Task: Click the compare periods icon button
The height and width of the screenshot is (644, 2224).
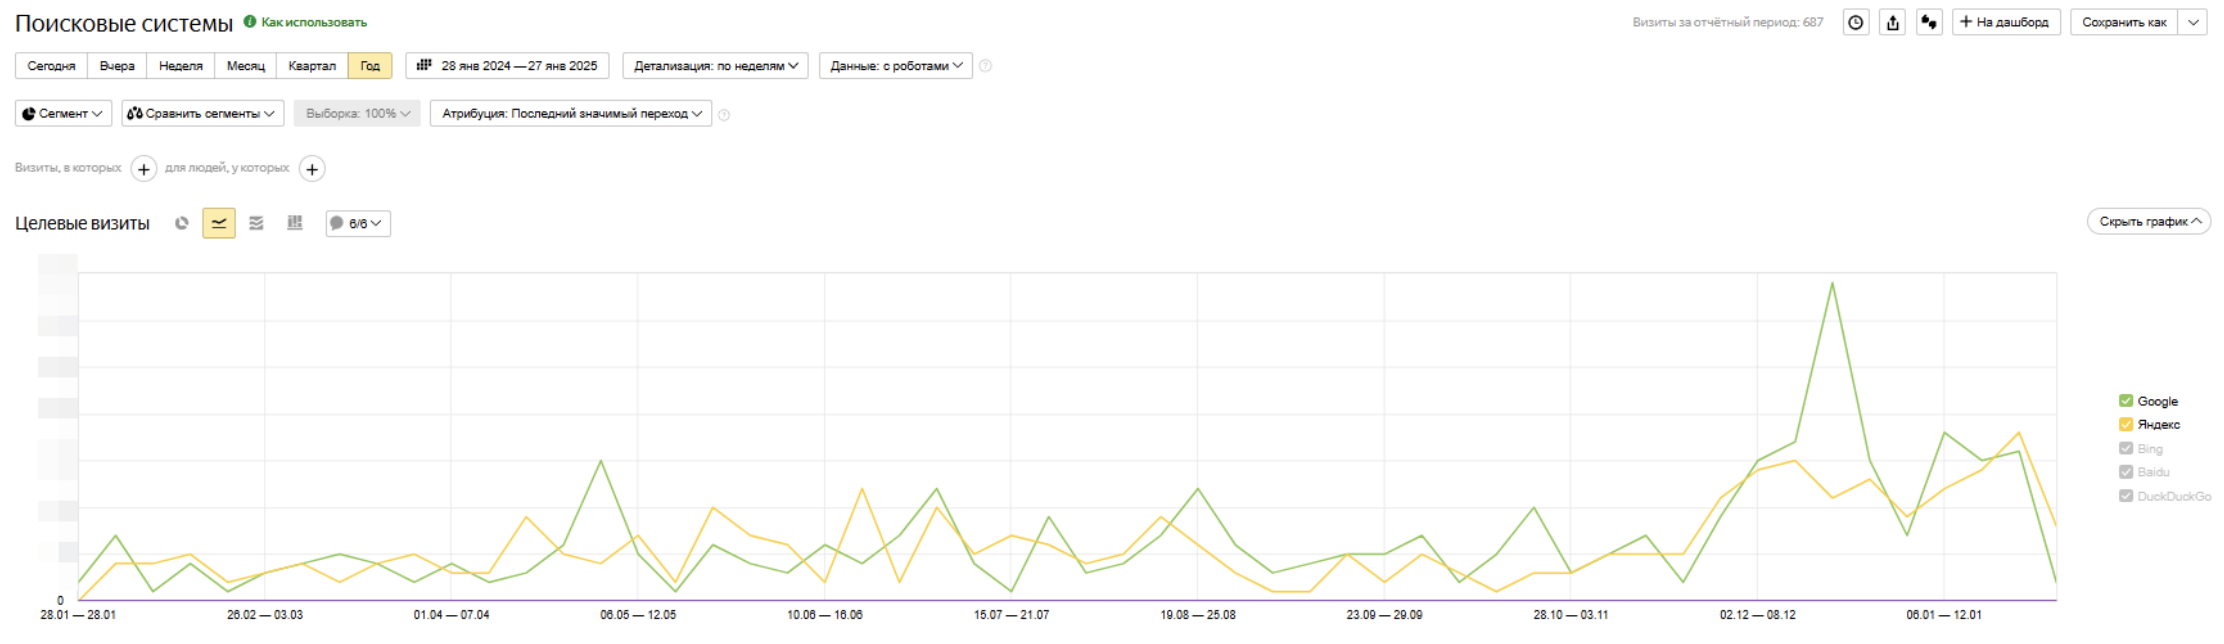Action: point(1928,22)
